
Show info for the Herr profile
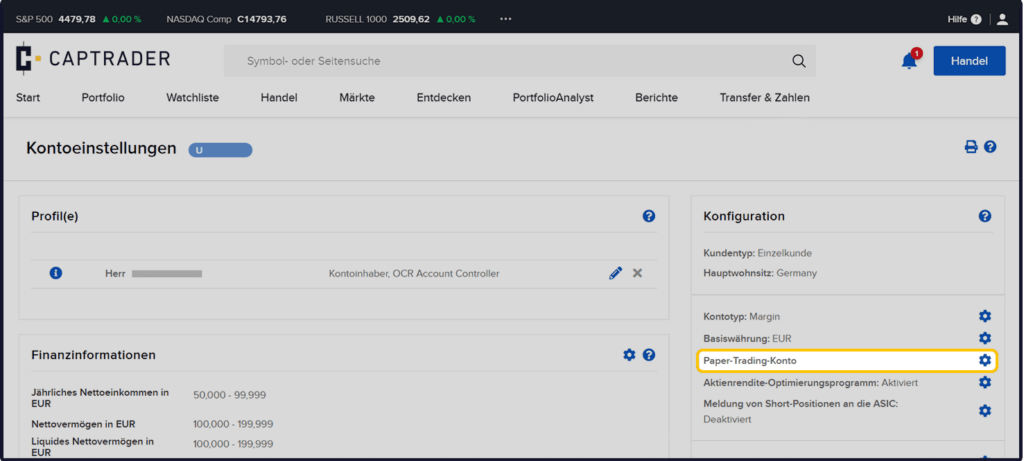pyautogui.click(x=56, y=273)
